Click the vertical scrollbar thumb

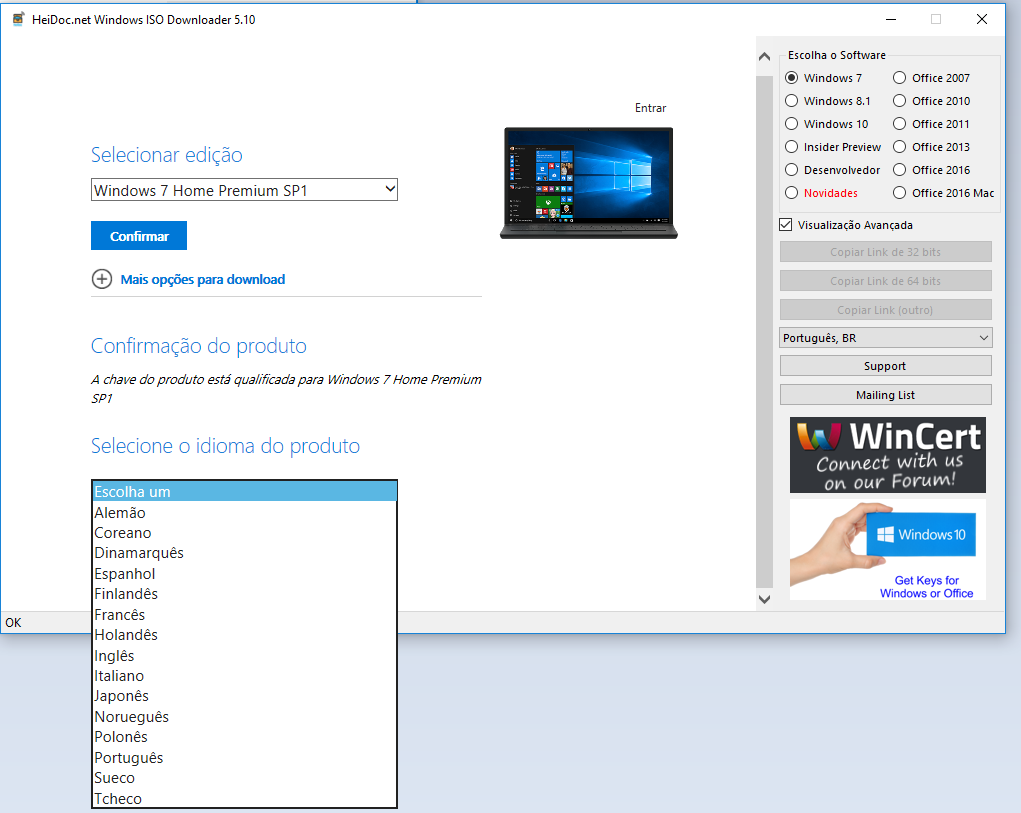pos(764,332)
